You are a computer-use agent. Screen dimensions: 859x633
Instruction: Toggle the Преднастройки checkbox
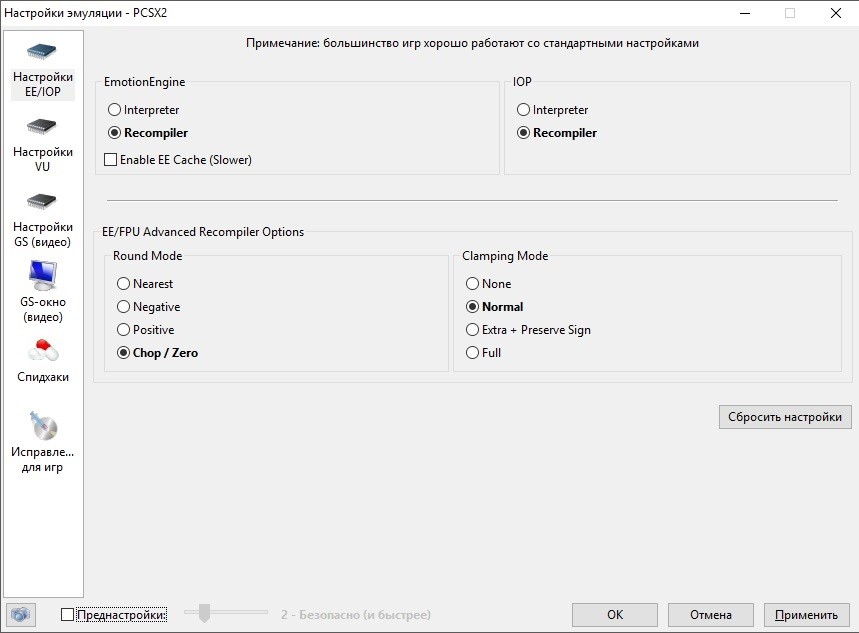(68, 615)
